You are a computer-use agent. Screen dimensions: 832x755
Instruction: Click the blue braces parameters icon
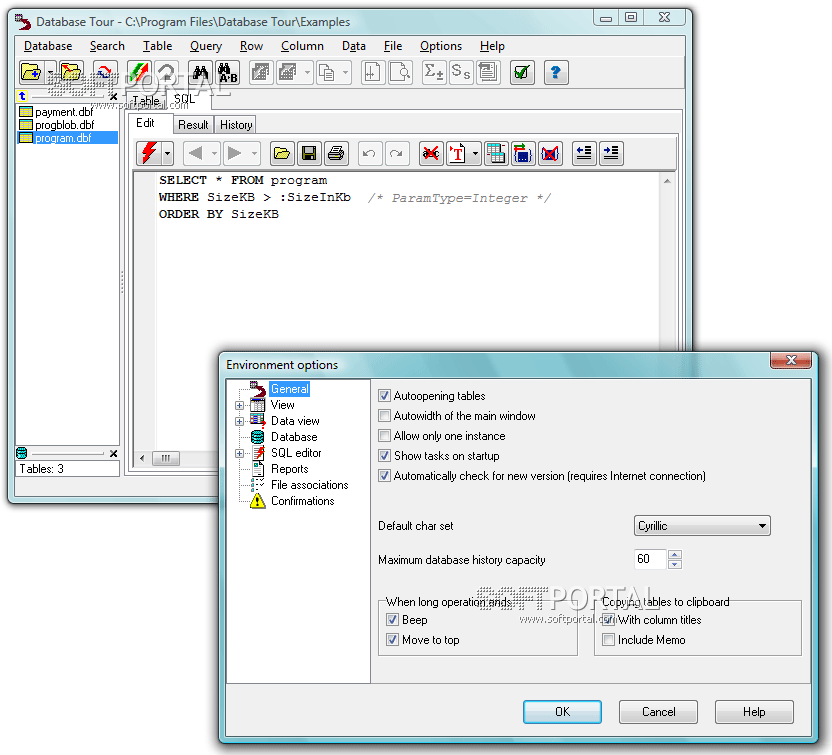pos(523,154)
